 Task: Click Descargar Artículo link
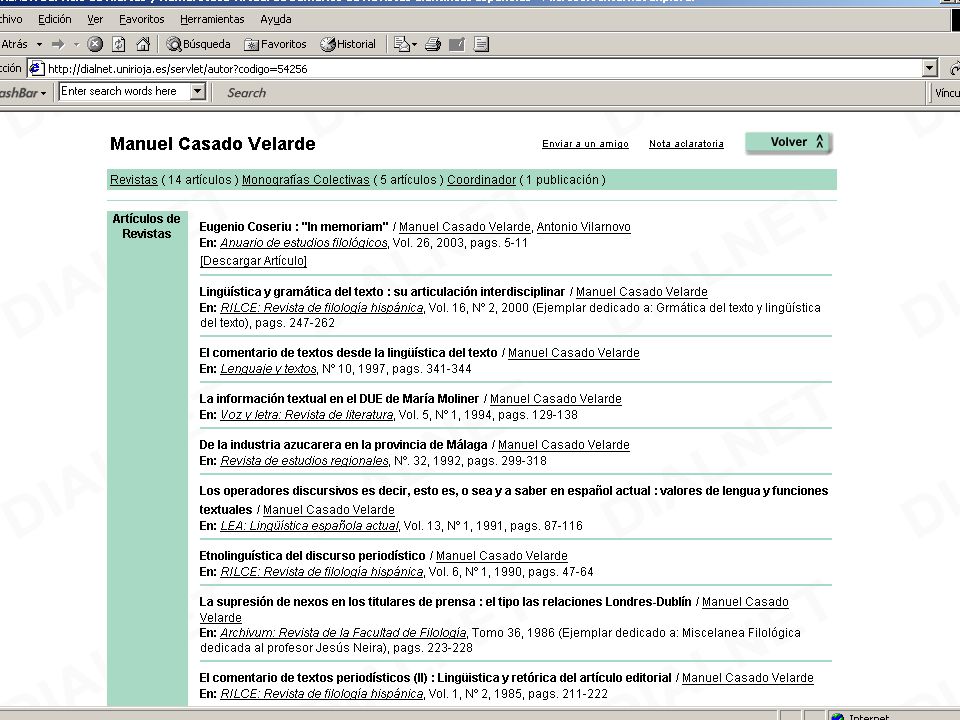pos(253,261)
